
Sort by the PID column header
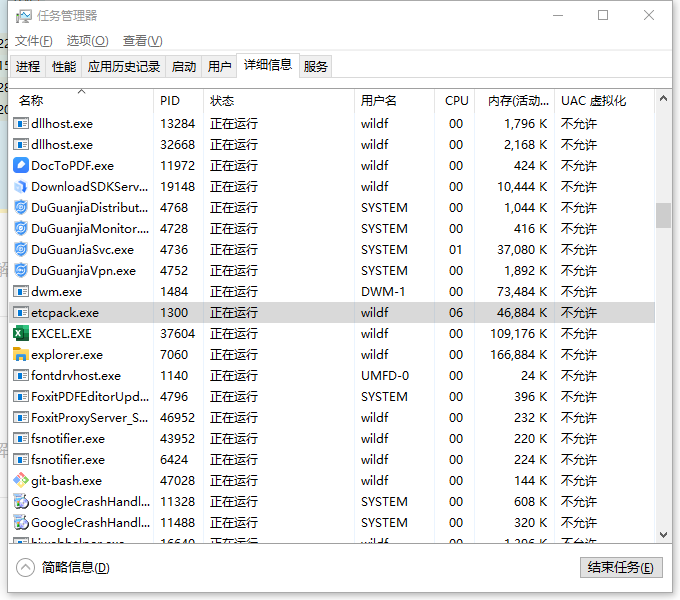coord(178,101)
